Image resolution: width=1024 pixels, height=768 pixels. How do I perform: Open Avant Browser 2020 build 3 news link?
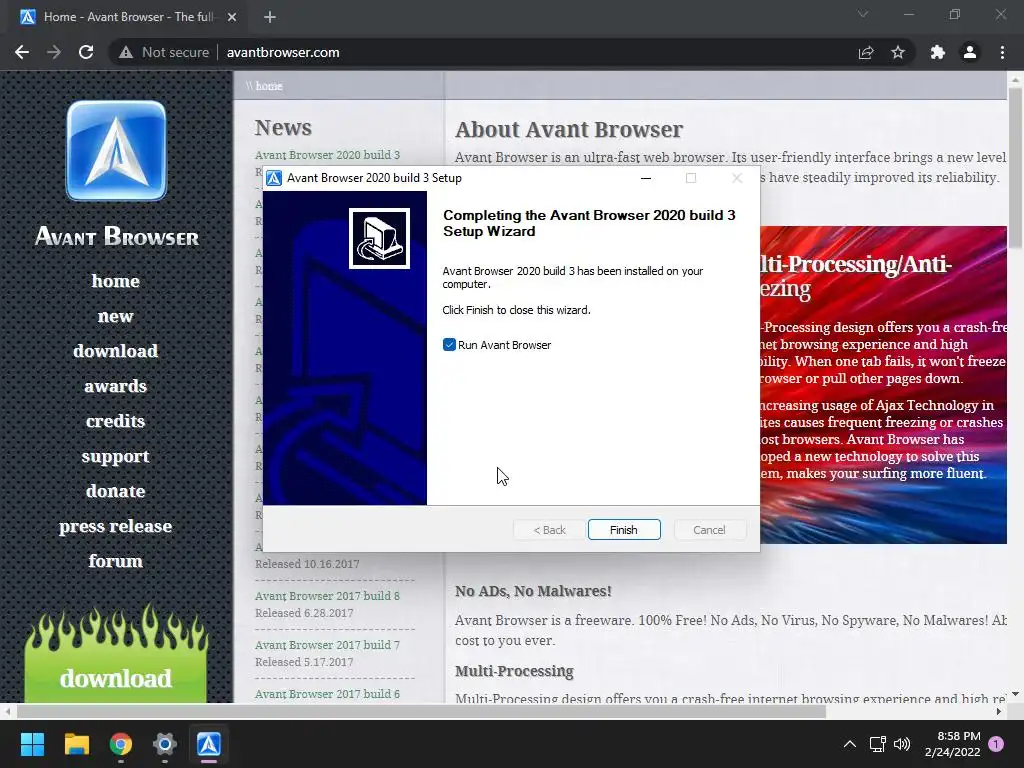click(327, 155)
